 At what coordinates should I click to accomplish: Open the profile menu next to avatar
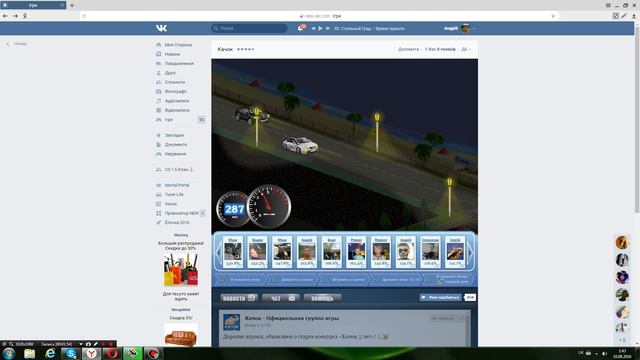[474, 28]
